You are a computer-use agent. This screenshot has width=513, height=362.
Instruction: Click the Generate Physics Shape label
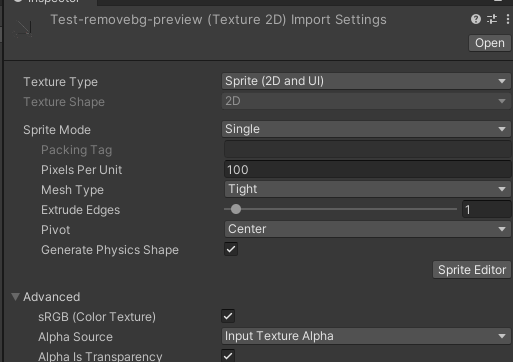pos(110,250)
